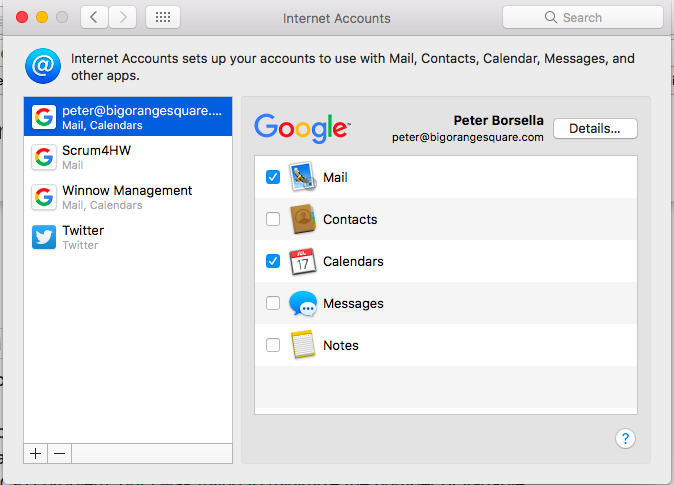
Task: Click the Calendar icon showing 17
Action: (303, 261)
